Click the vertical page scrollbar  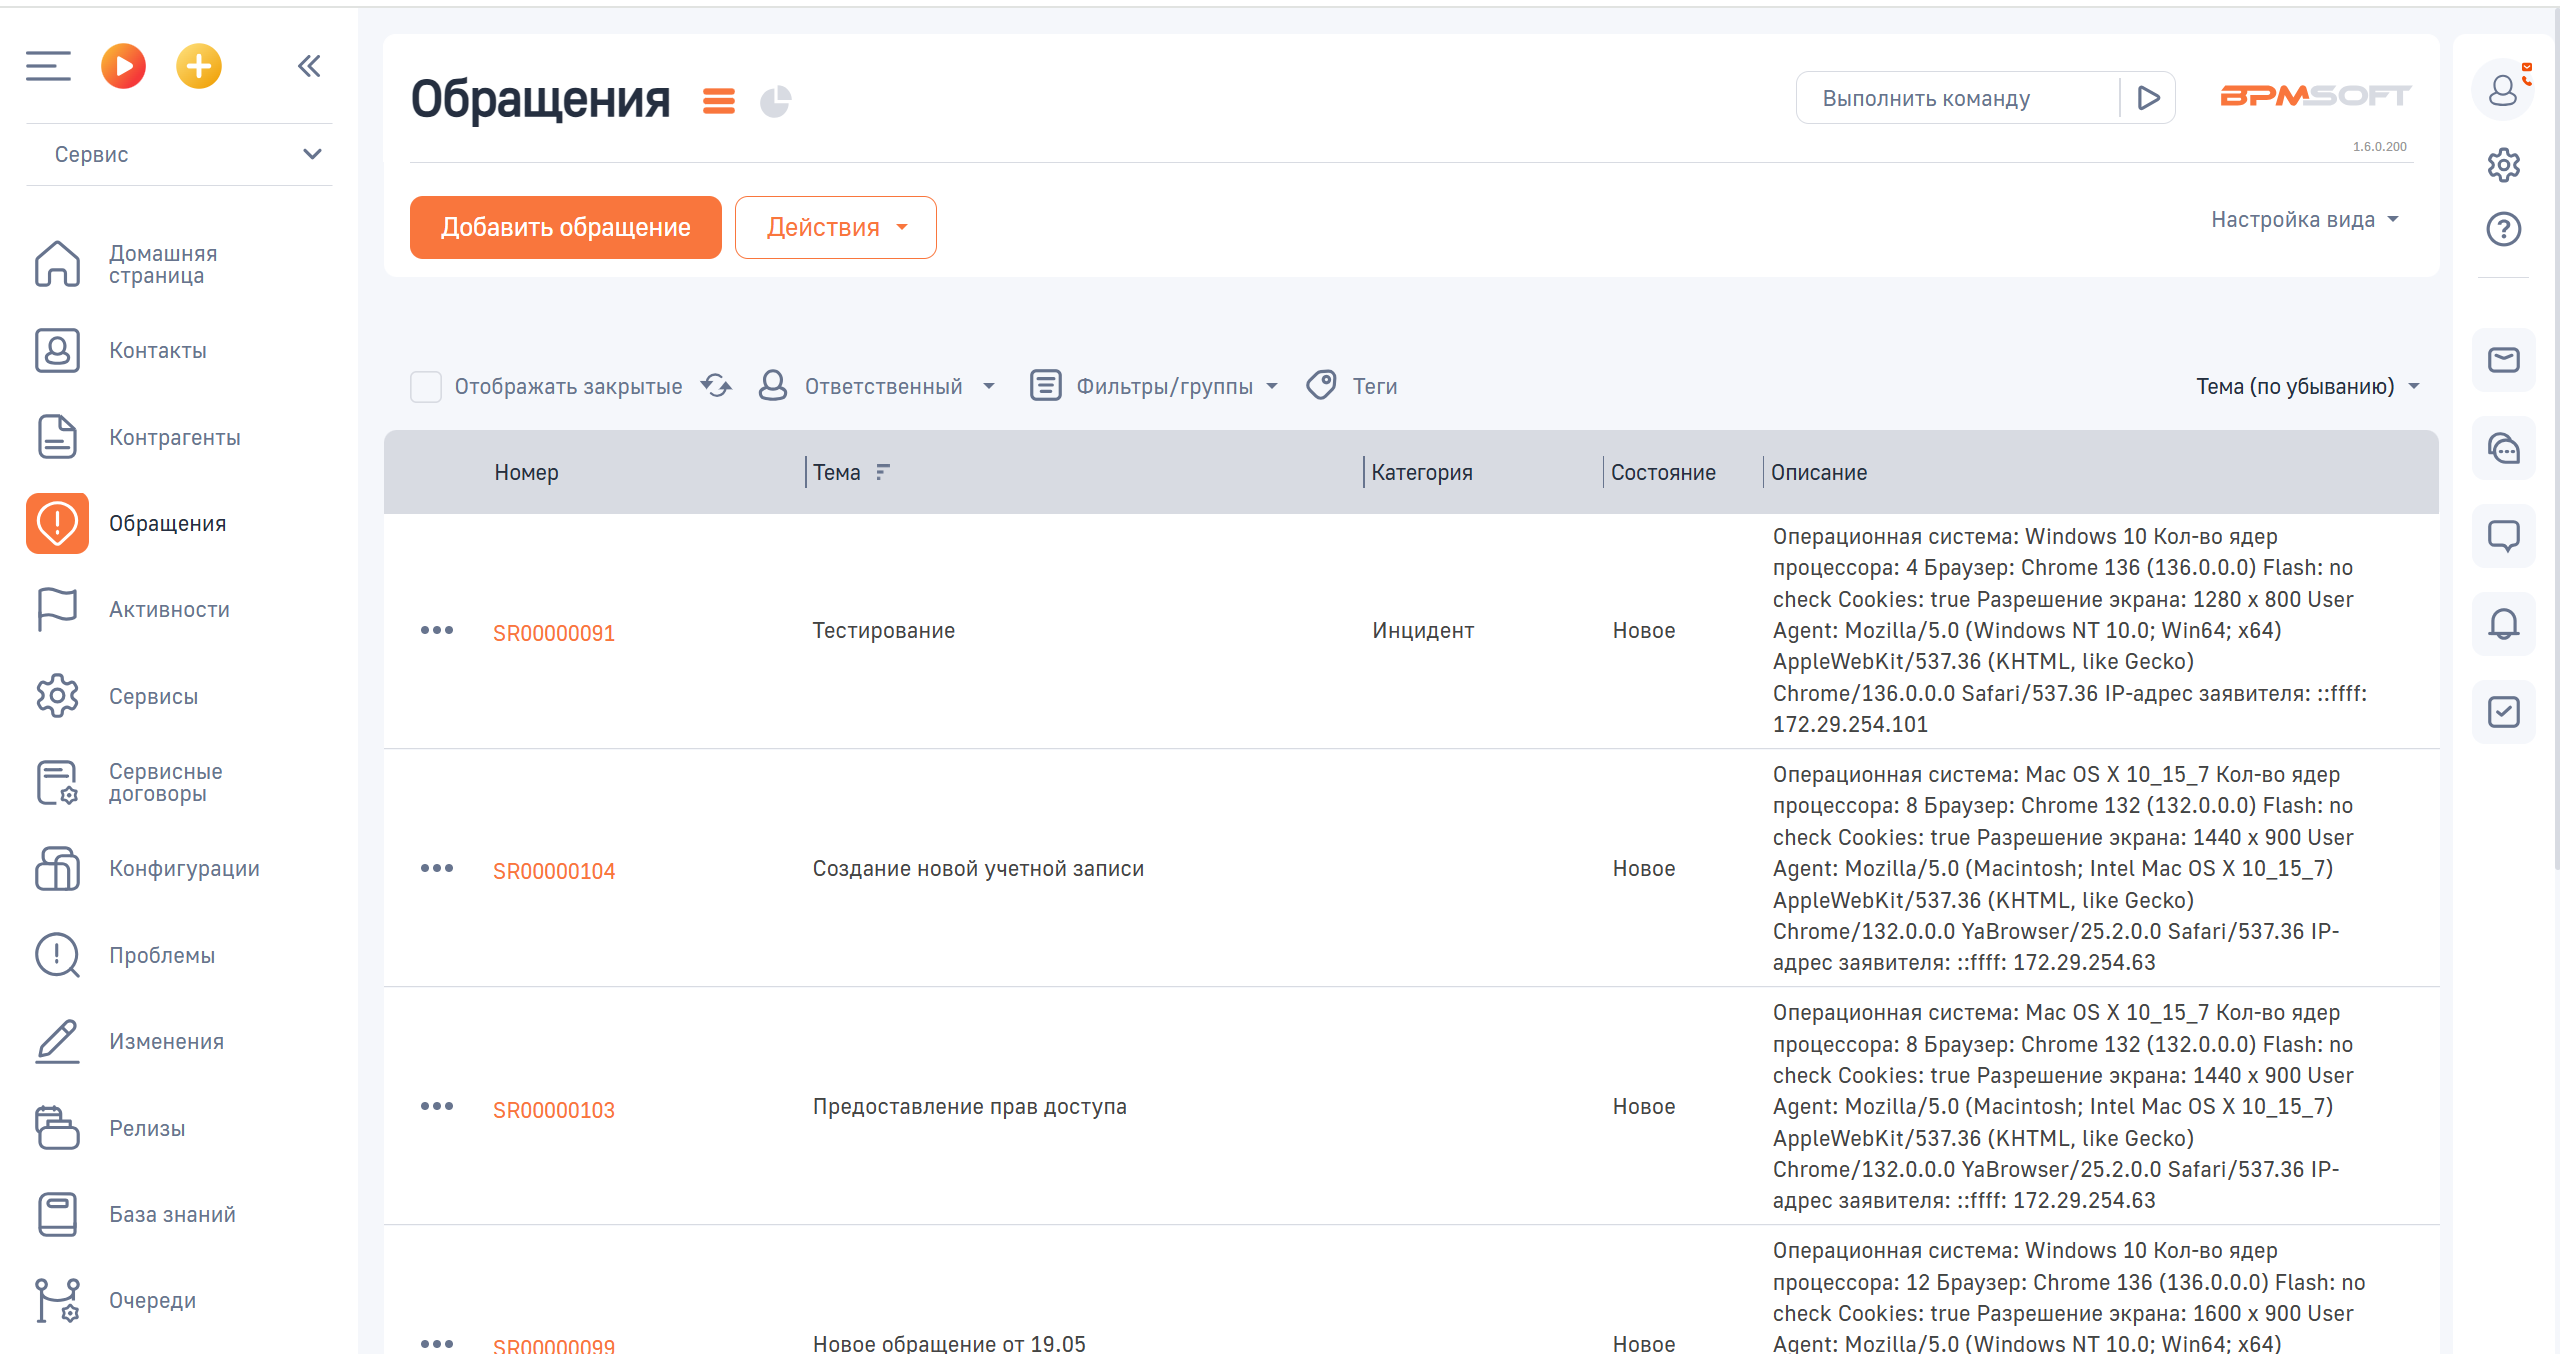click(2555, 440)
